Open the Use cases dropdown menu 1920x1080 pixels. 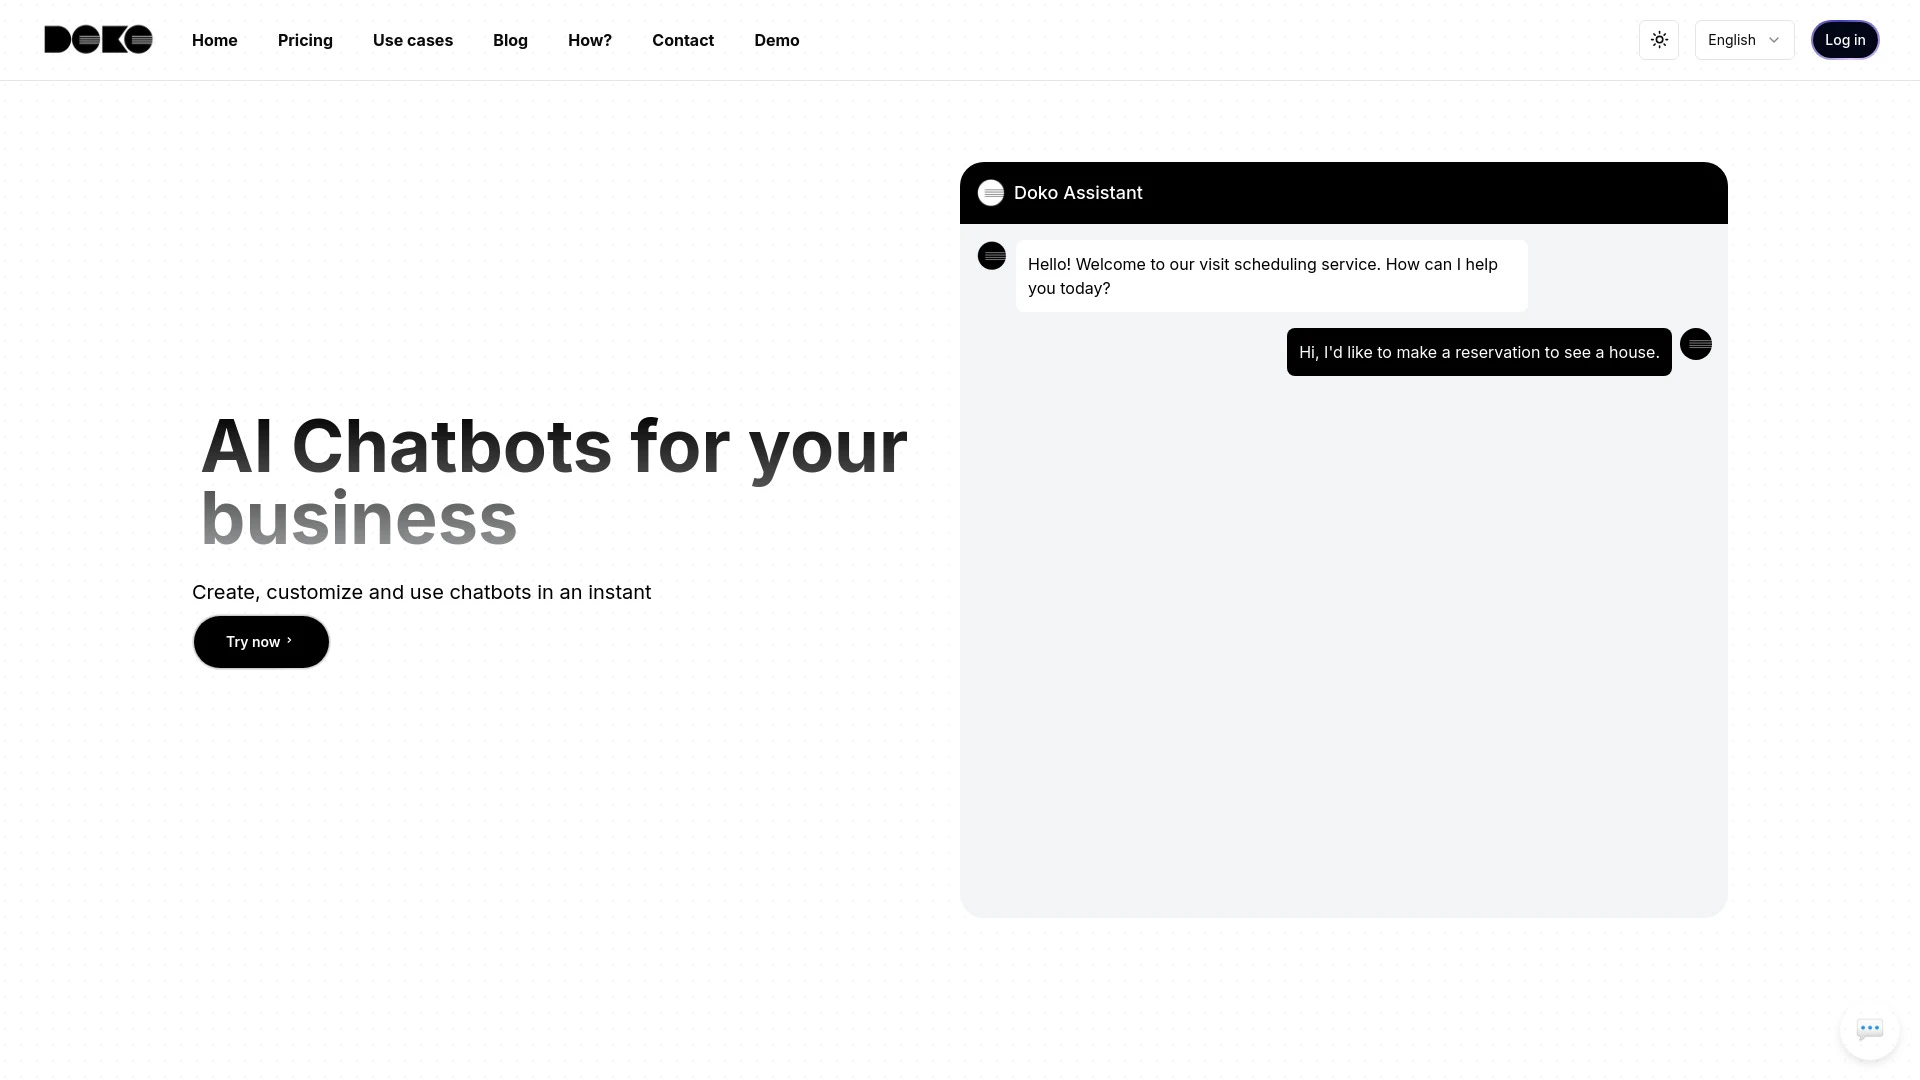pos(413,40)
